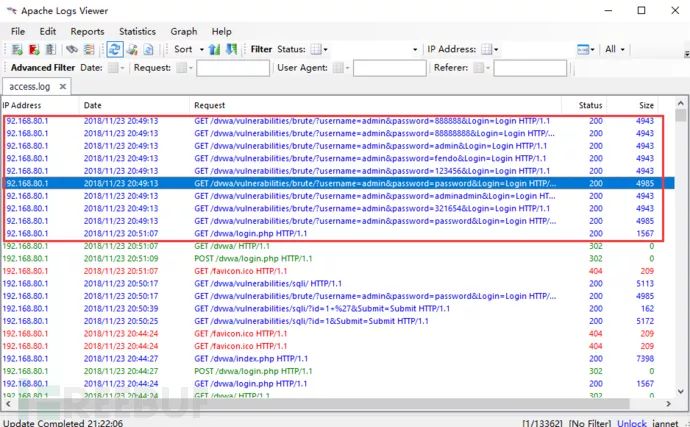This screenshot has width=690, height=427.
Task: Click the sort ascending arrow icon
Action: coord(214,49)
